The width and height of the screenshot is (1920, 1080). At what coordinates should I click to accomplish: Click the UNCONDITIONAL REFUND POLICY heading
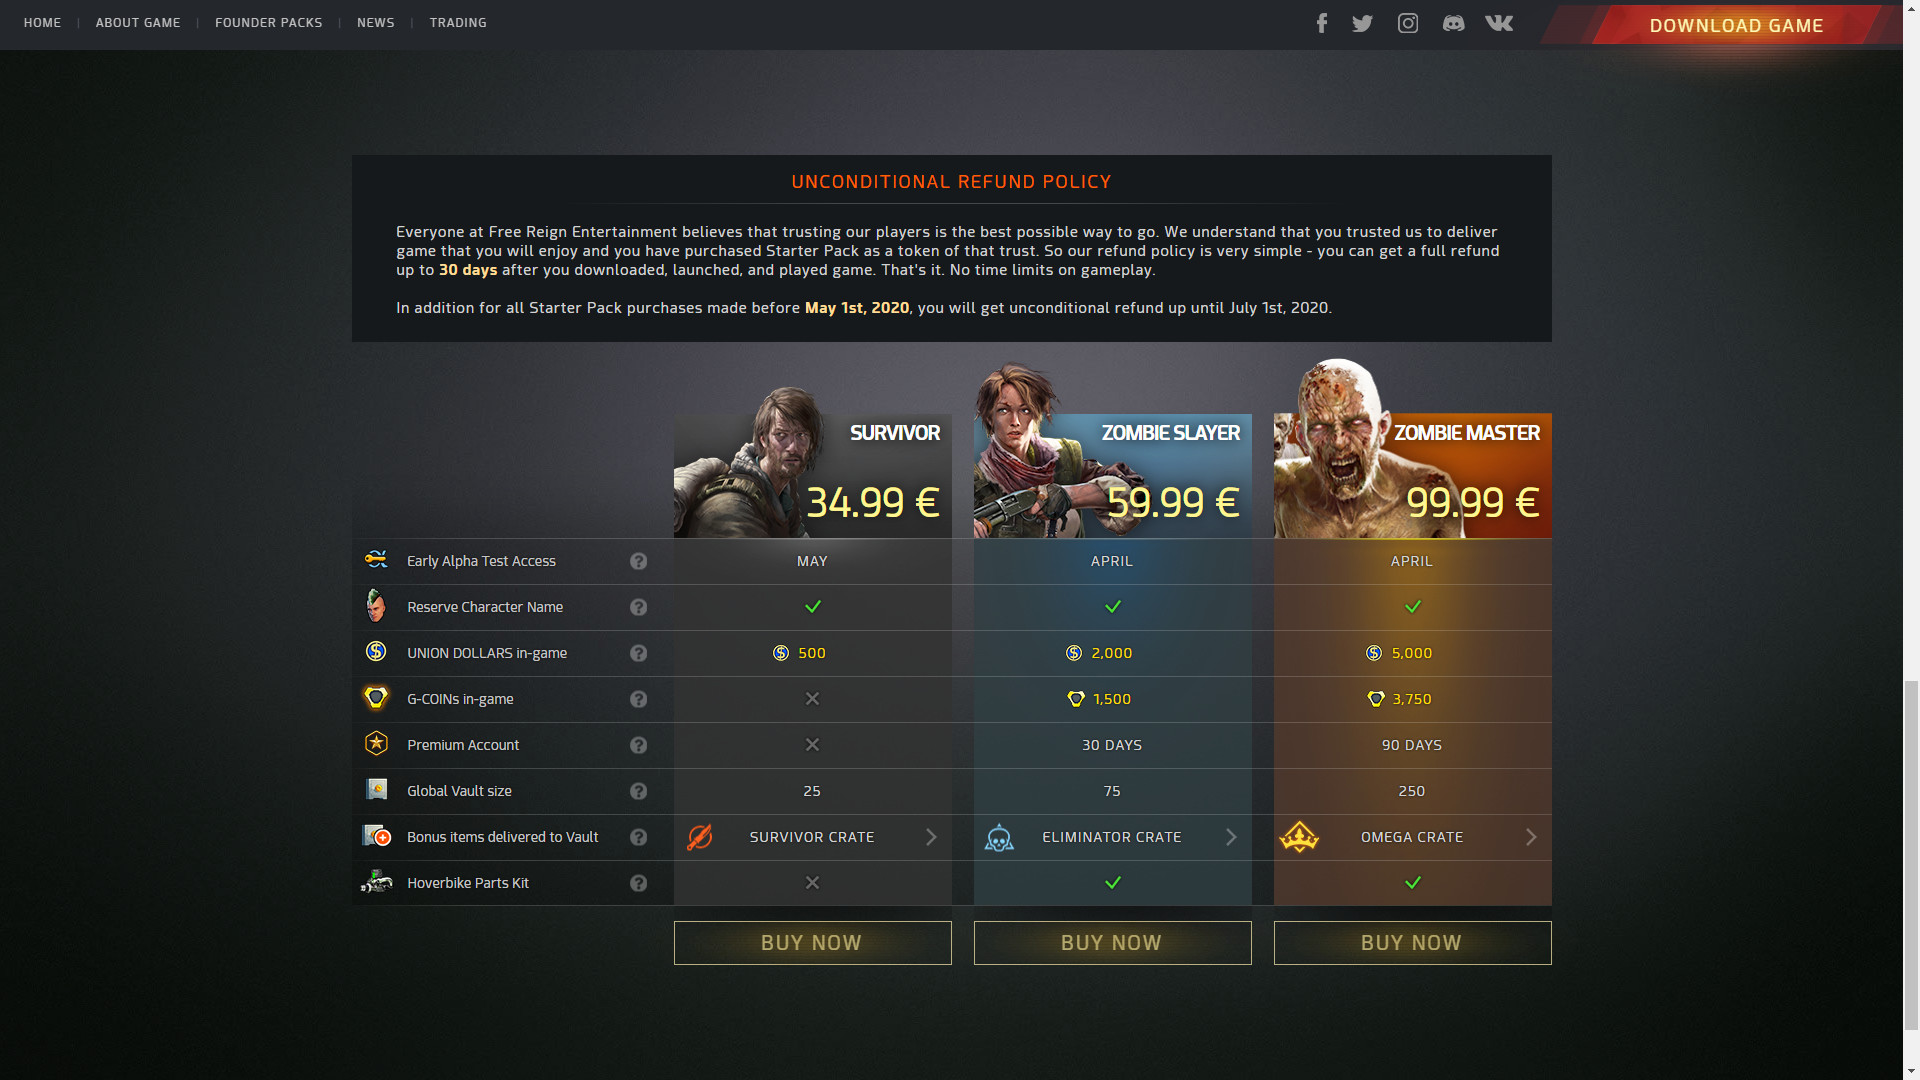[951, 182]
